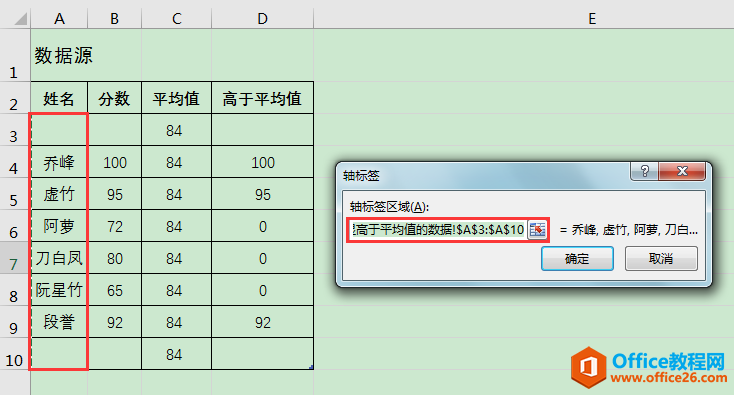Image resolution: width=734 pixels, height=395 pixels.
Task: Select column A header
Action: 59,19
